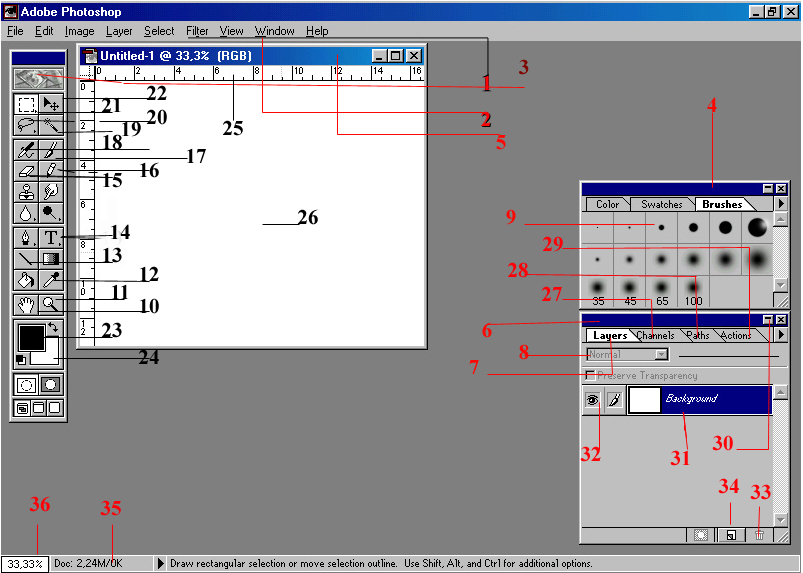This screenshot has width=803, height=573.
Task: Click the Doc: 2,24M/0K status readout
Action: tap(88, 564)
